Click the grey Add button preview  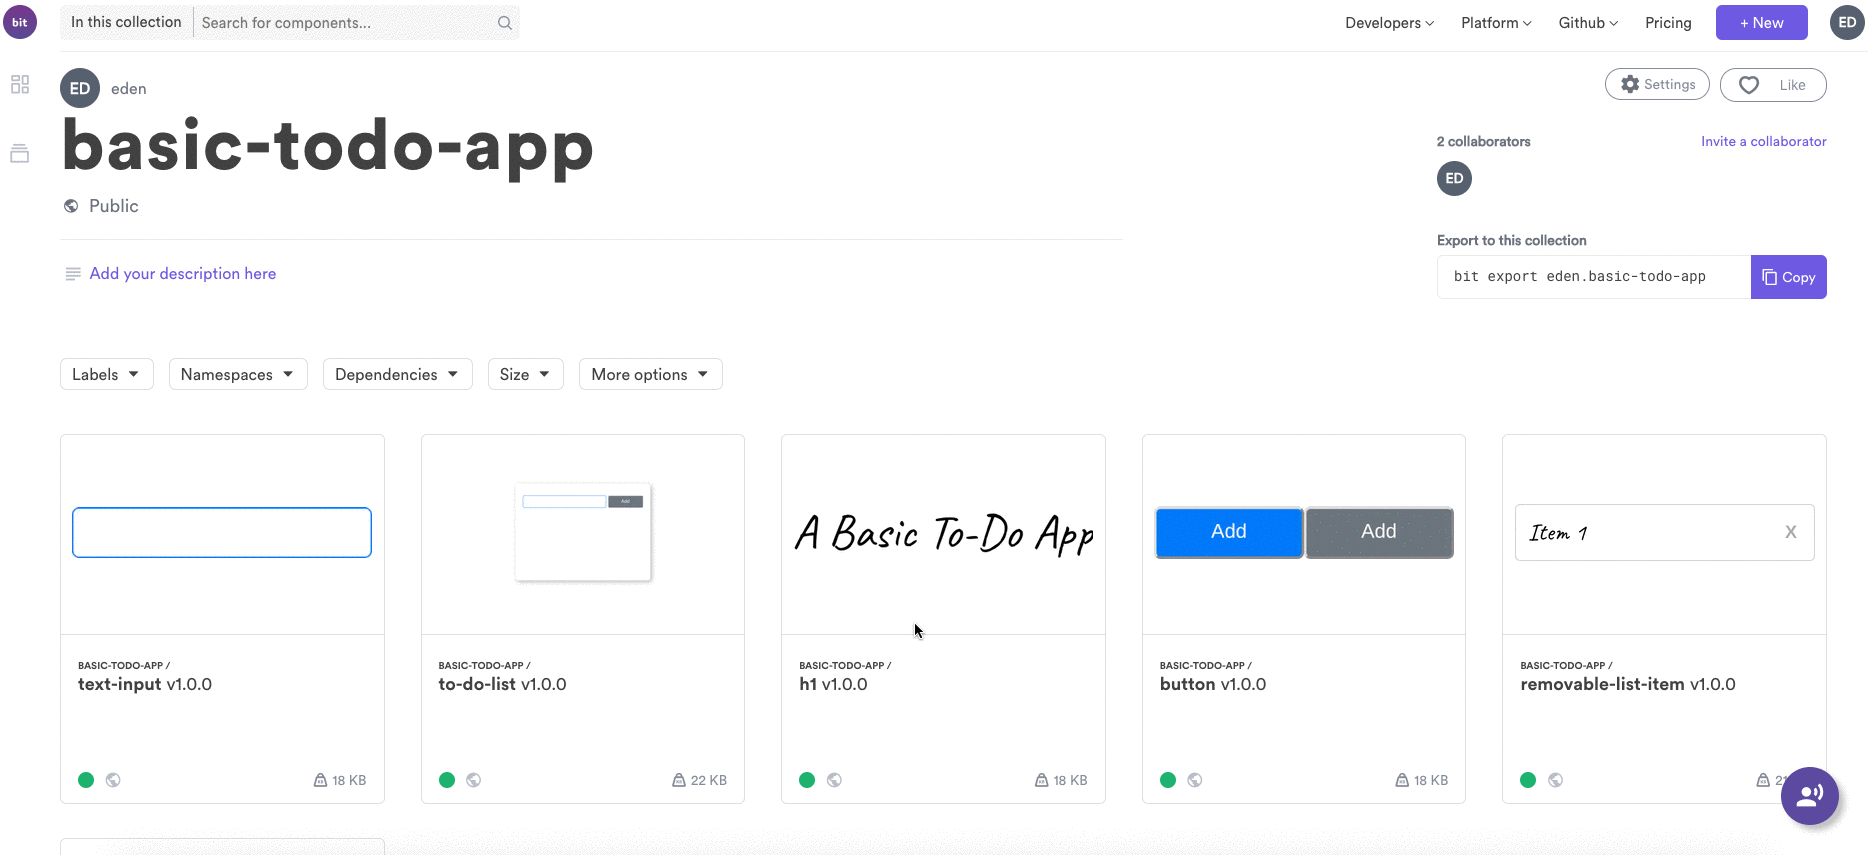tap(1379, 532)
